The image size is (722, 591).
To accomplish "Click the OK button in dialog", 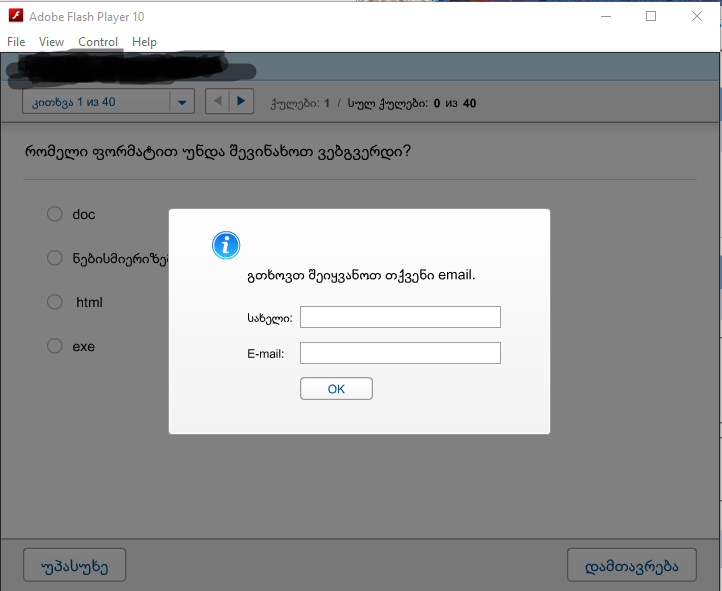I will point(336,389).
